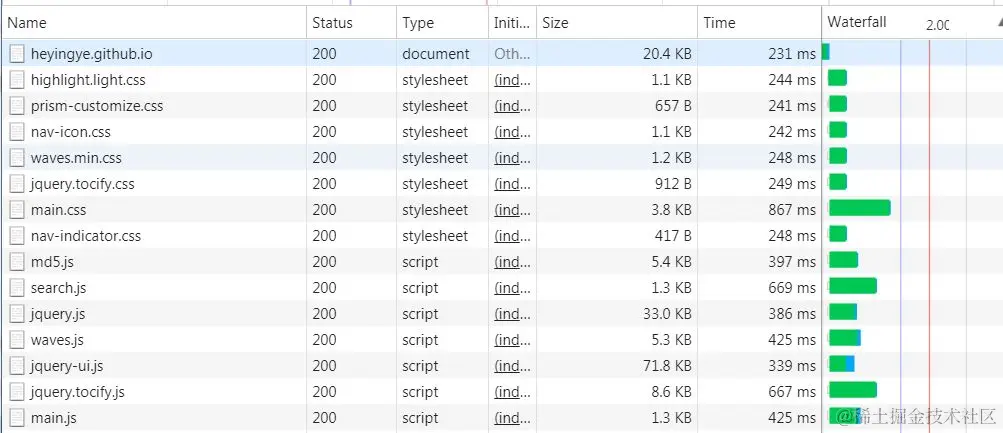Open initiator link of md5.js row
Screen dimensions: 1003x433
click(512, 262)
